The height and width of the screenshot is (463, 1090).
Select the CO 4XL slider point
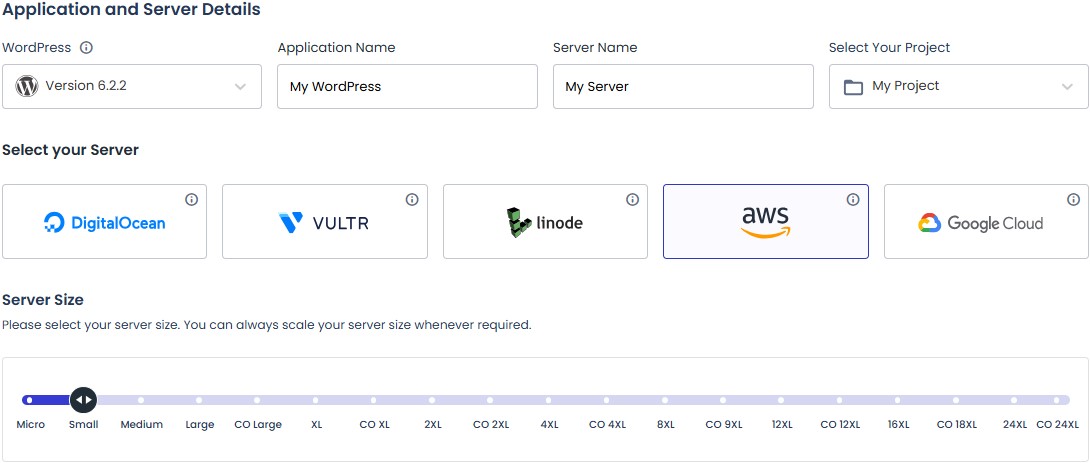(x=606, y=400)
